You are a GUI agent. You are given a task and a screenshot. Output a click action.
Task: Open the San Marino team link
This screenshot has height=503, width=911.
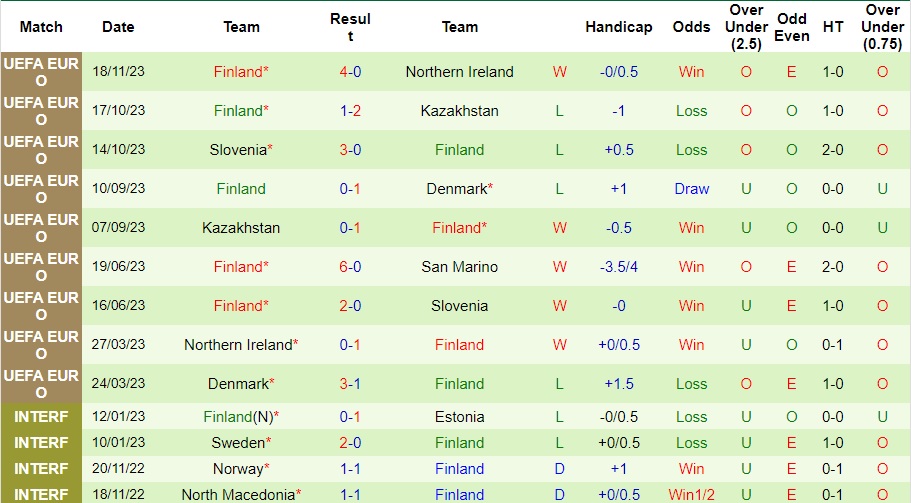pos(459,267)
